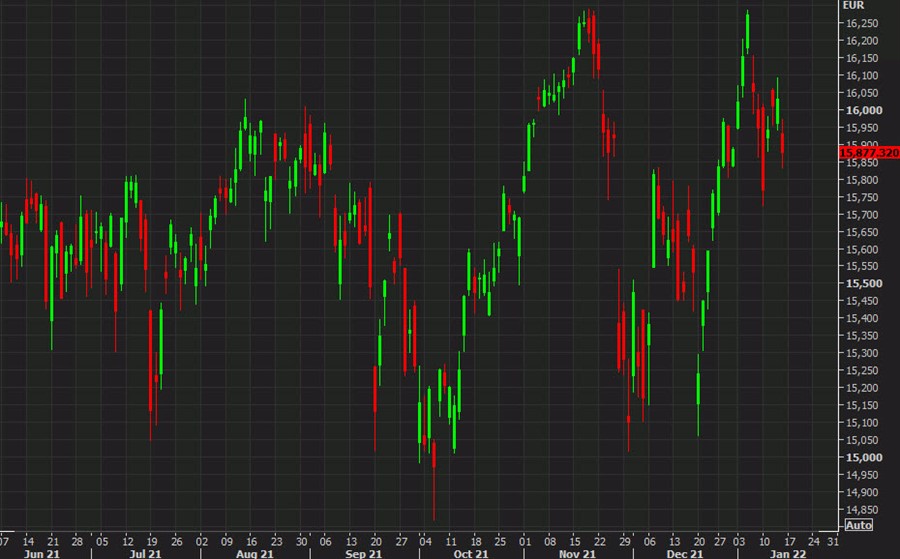Click the 16,250 price axis label
900x559 pixels.
862,23
